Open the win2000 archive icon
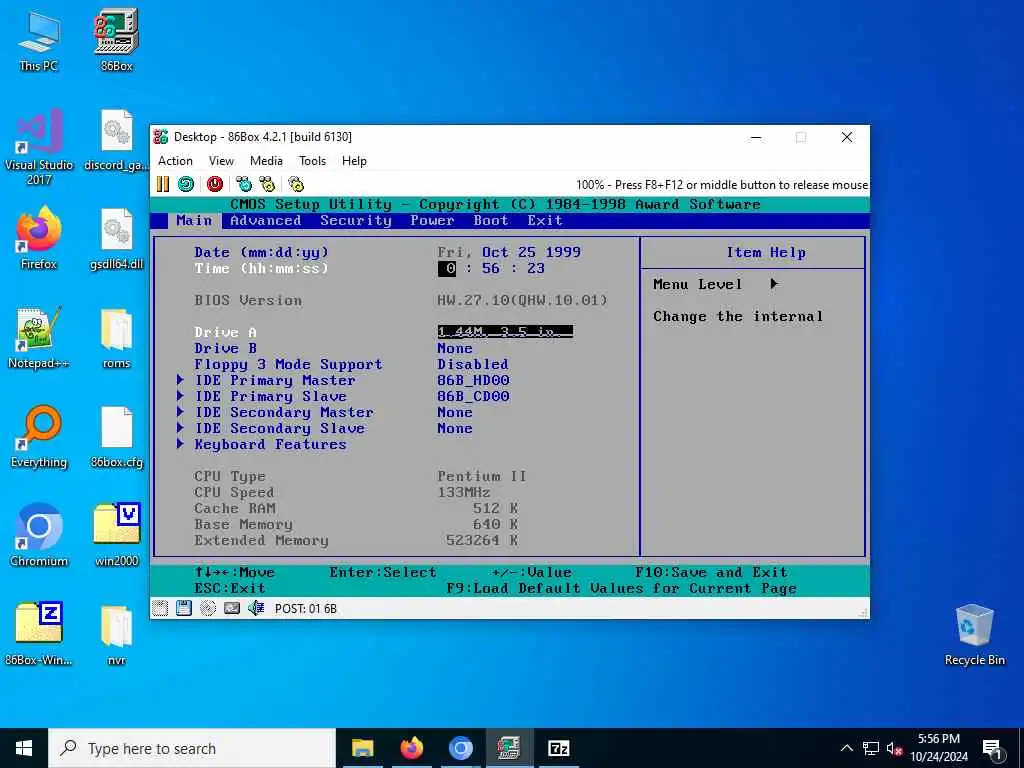This screenshot has height=768, width=1024. pos(116,536)
